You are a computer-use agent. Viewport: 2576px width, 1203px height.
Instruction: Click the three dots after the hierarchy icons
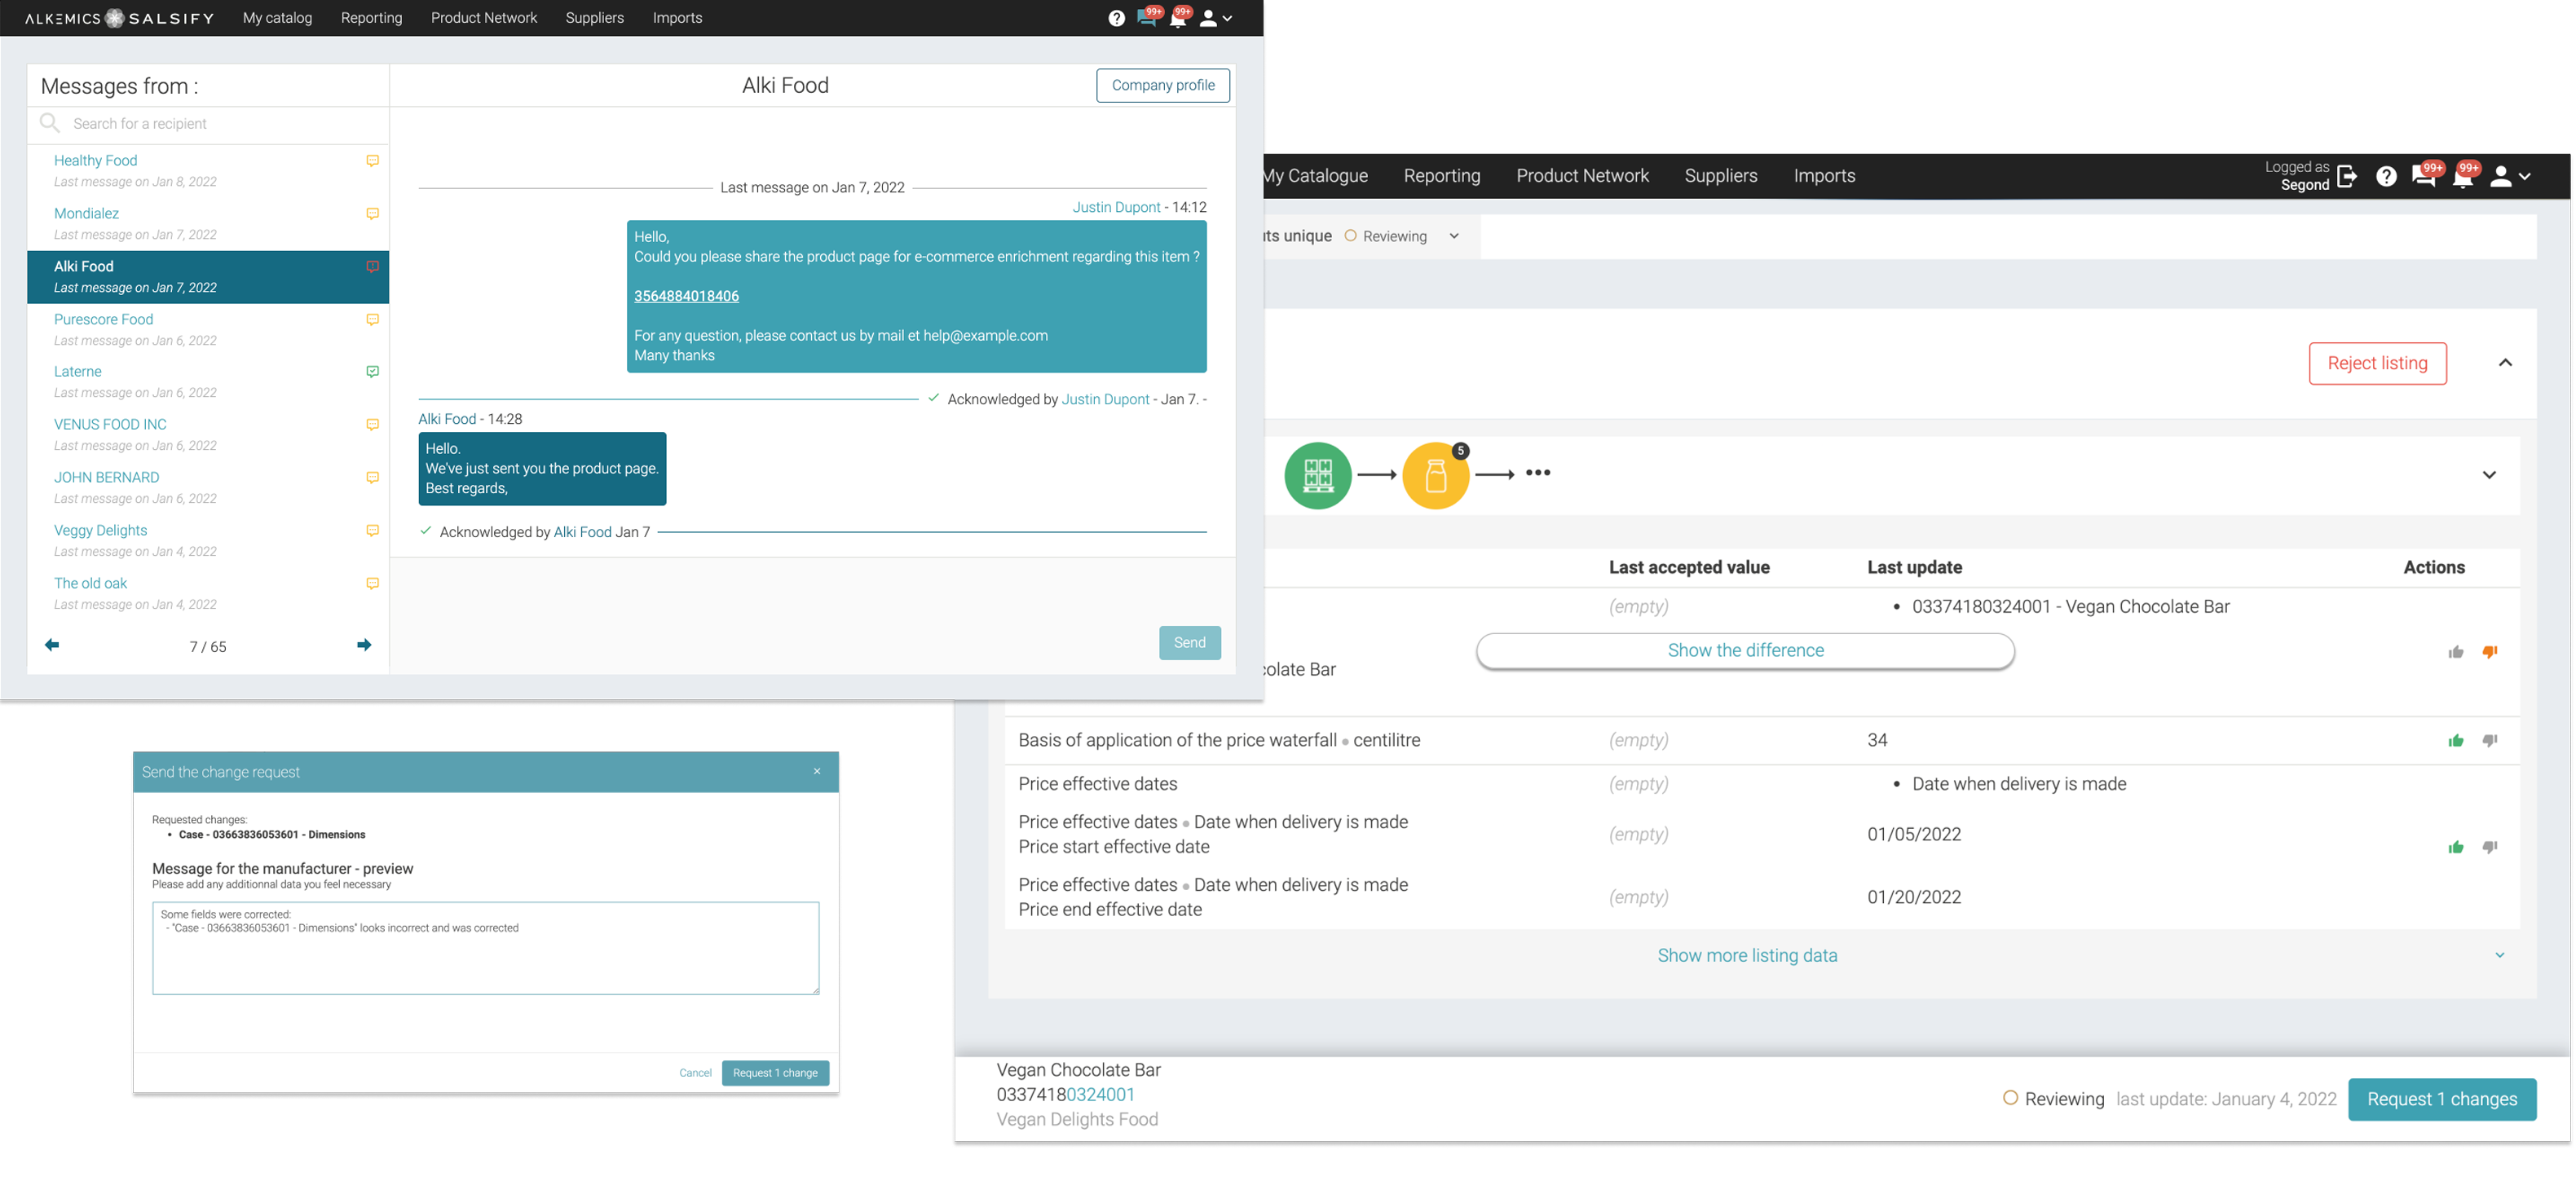tap(1537, 473)
